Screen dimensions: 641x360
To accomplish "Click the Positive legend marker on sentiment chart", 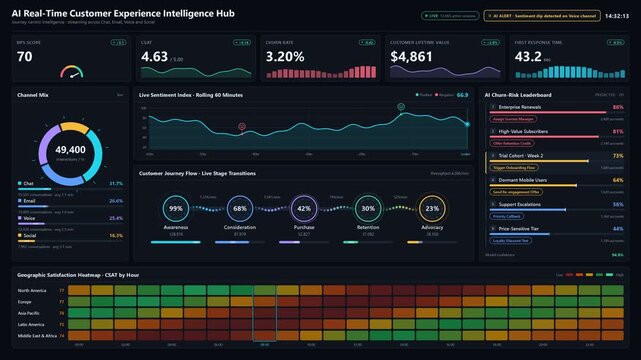I will click(x=417, y=95).
